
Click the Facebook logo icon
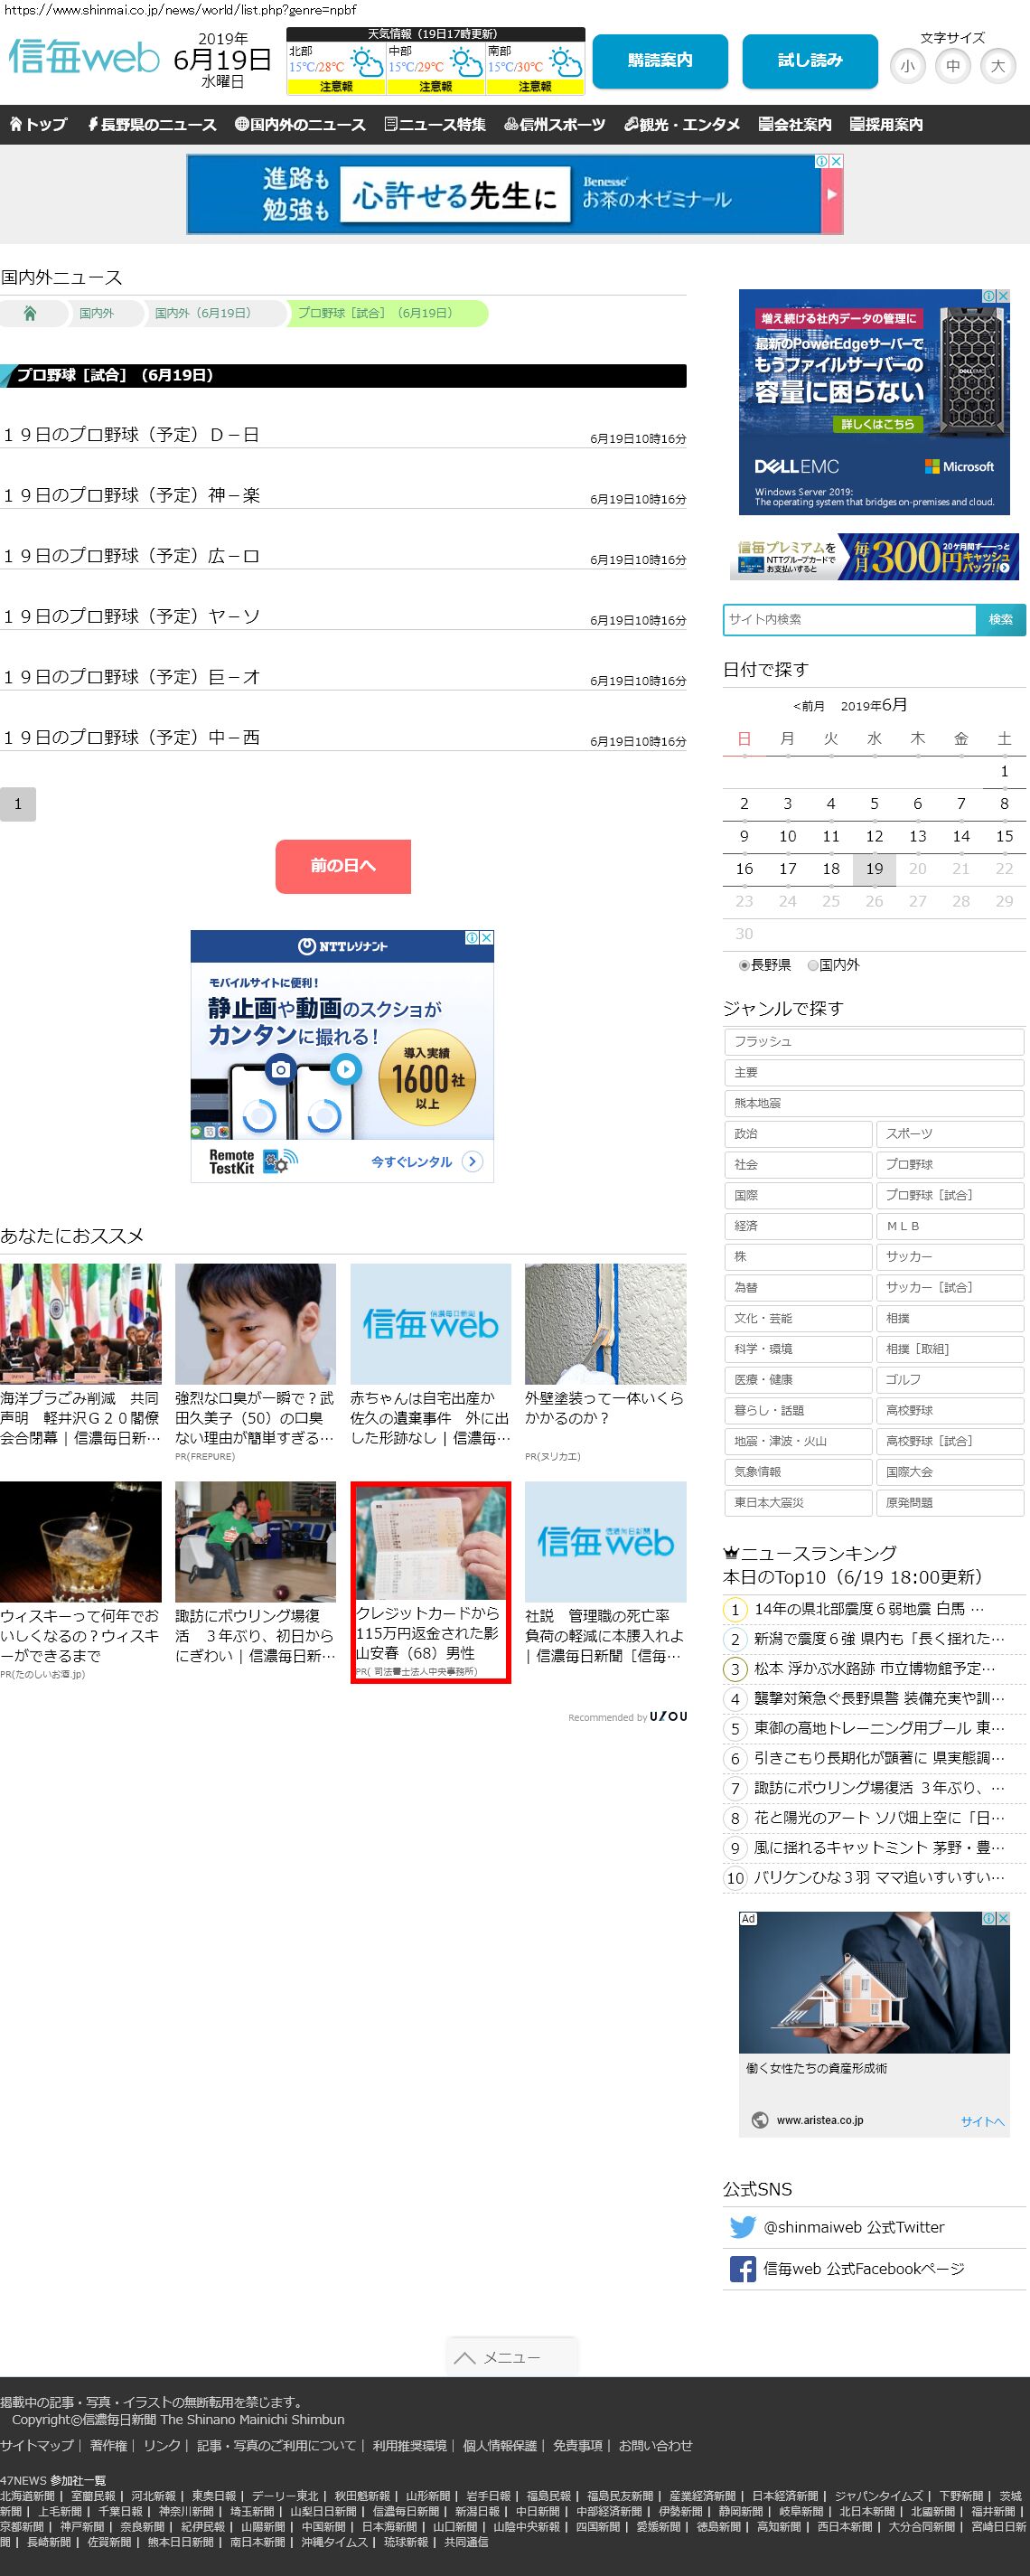742,2269
